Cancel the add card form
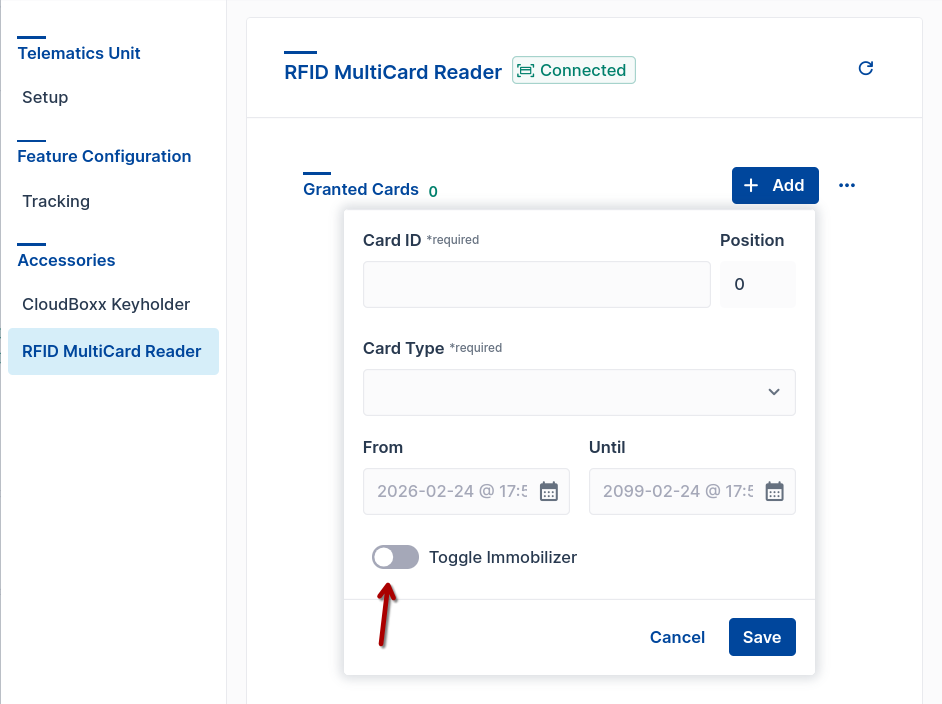Screen dimensions: 942x704 pos(677,637)
